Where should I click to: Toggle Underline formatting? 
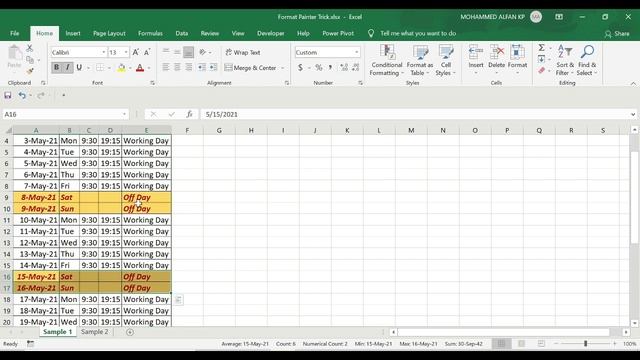coord(79,67)
